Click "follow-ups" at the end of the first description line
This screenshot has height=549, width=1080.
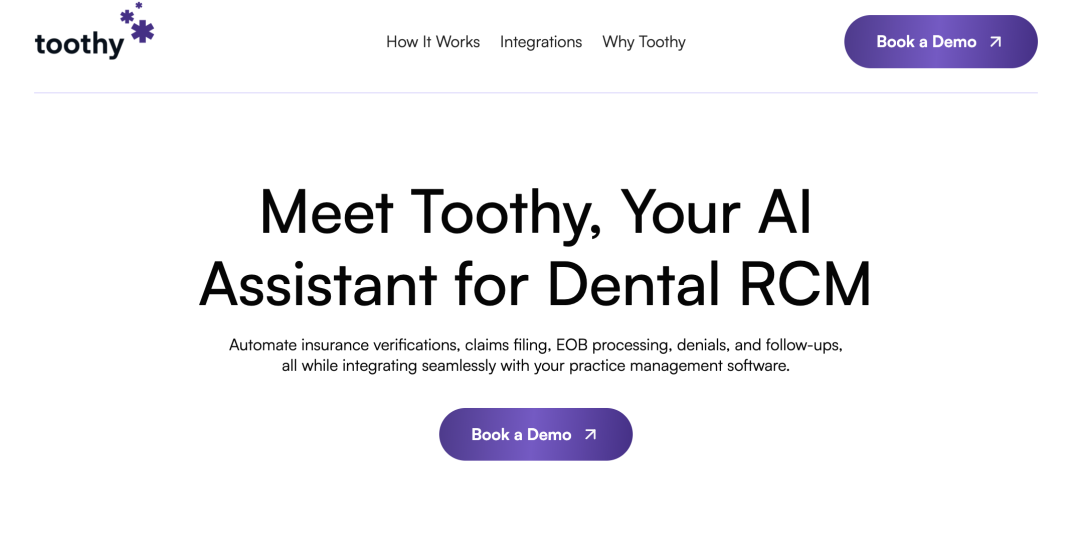pyautogui.click(x=805, y=345)
